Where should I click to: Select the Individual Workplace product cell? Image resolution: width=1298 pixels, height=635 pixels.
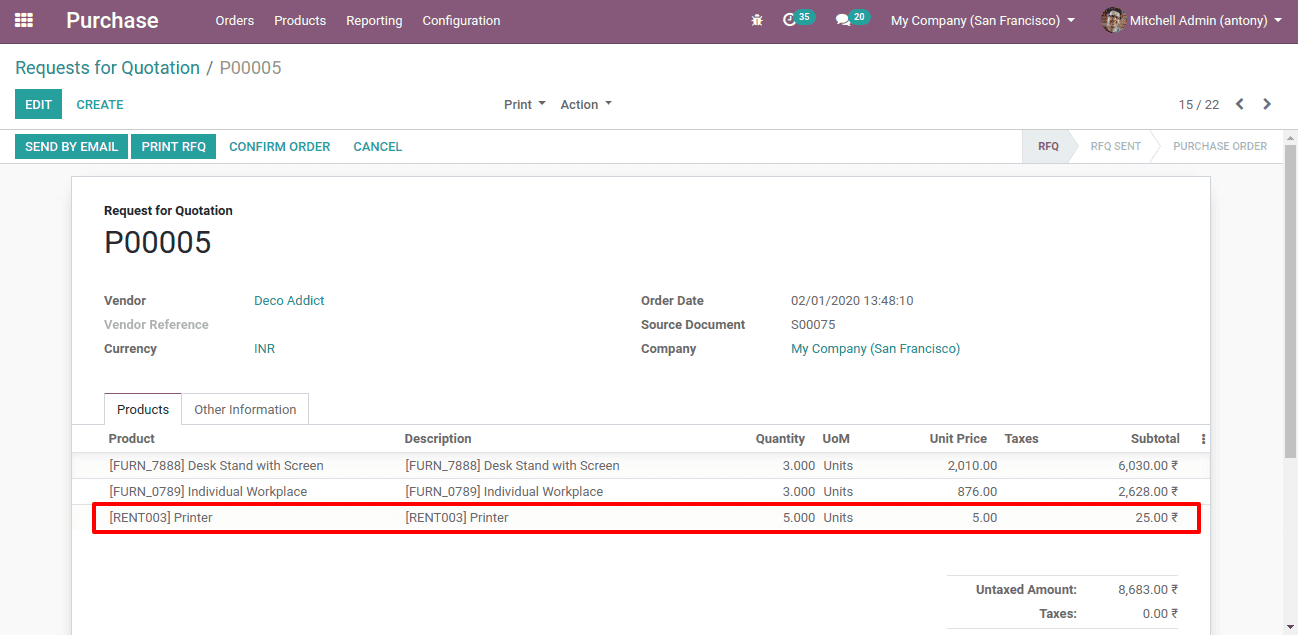(x=208, y=491)
